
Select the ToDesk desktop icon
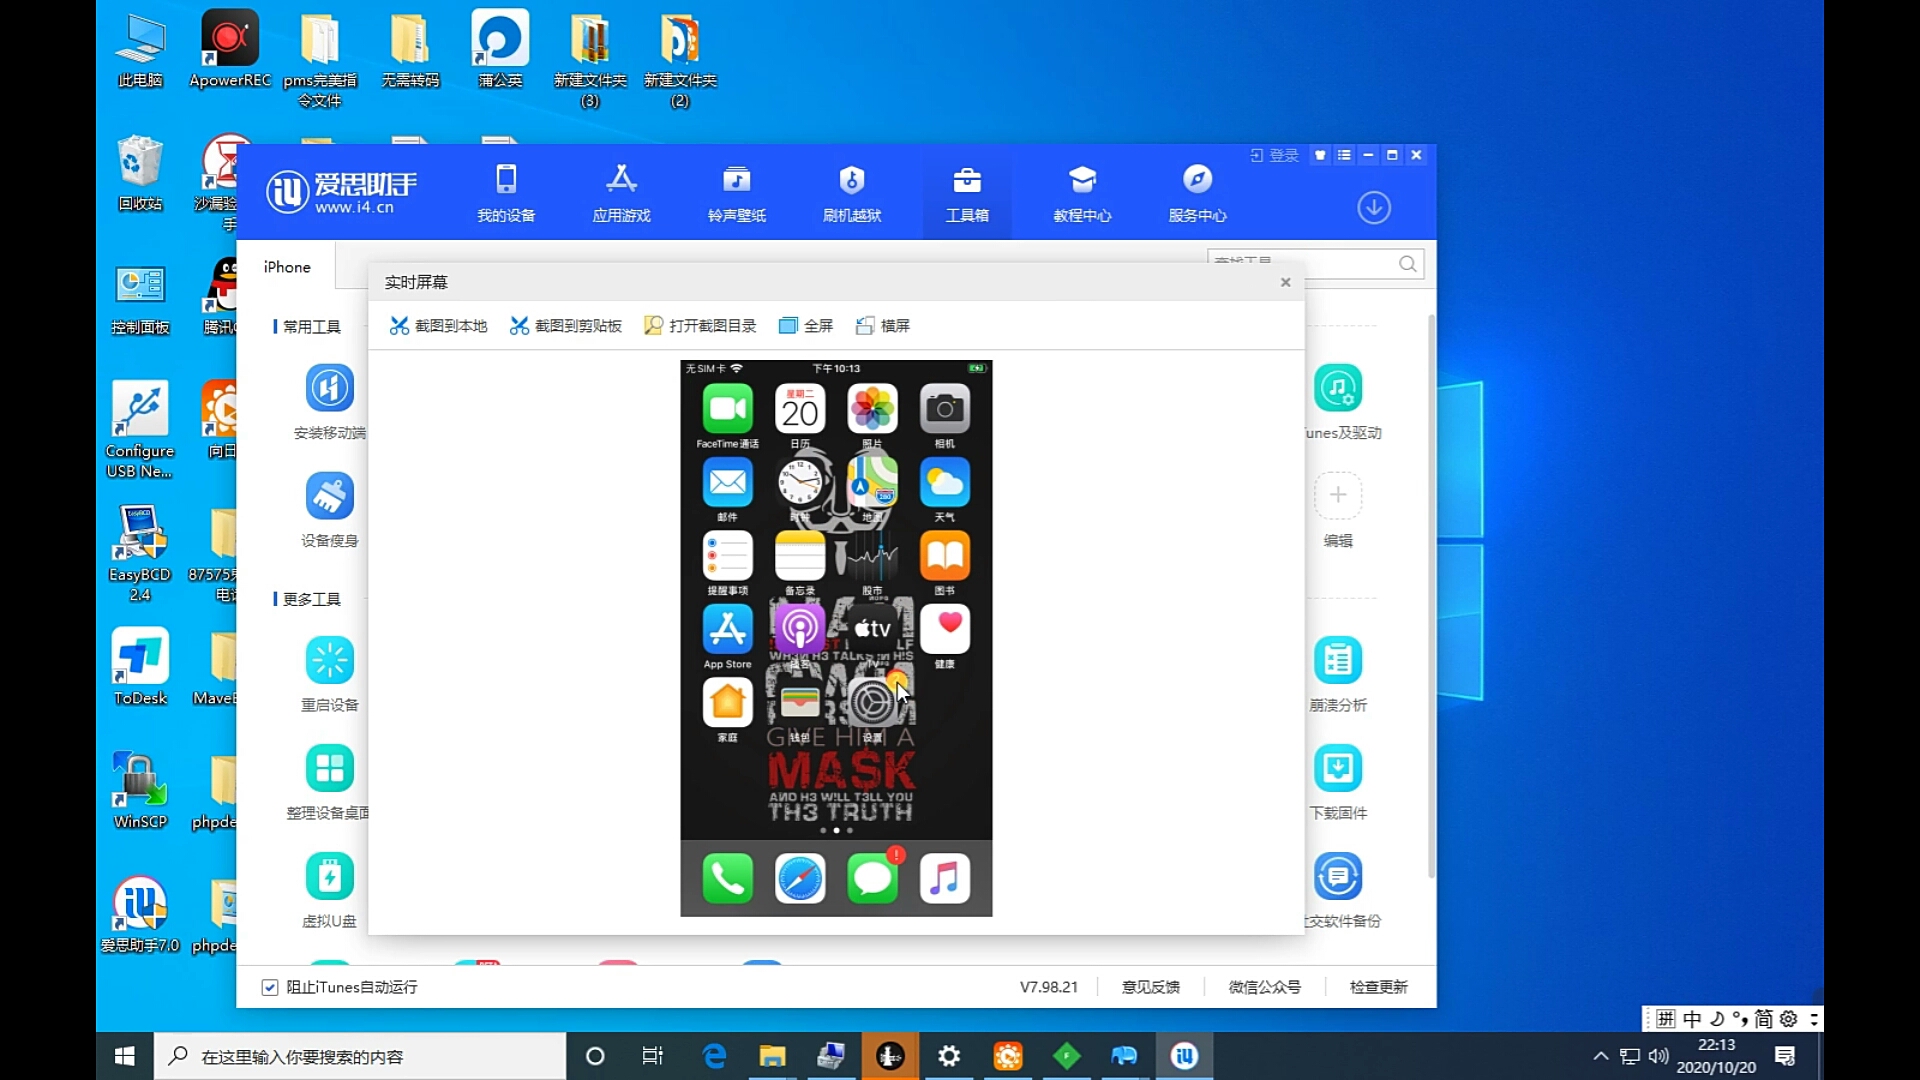point(140,667)
